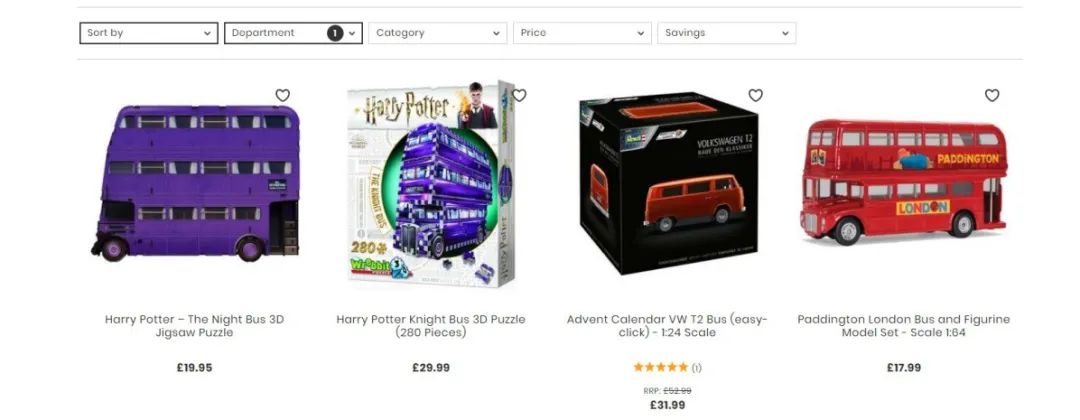Open the Category filter dropdown
The width and height of the screenshot is (1080, 420).
(438, 33)
